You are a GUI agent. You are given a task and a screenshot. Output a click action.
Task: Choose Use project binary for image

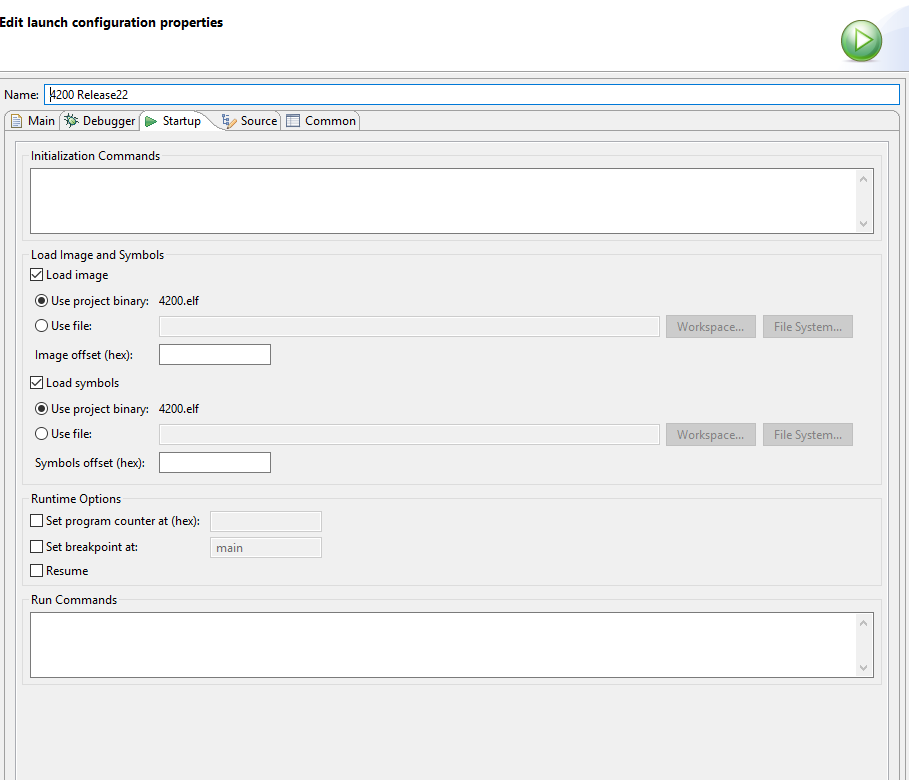coord(41,301)
